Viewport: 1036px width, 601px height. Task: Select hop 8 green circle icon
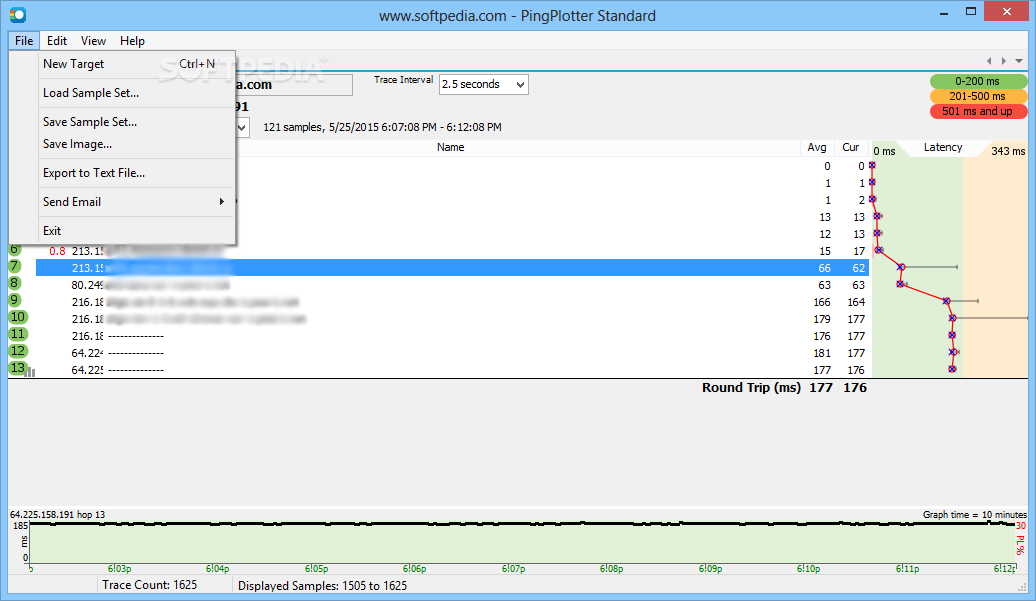coord(15,283)
